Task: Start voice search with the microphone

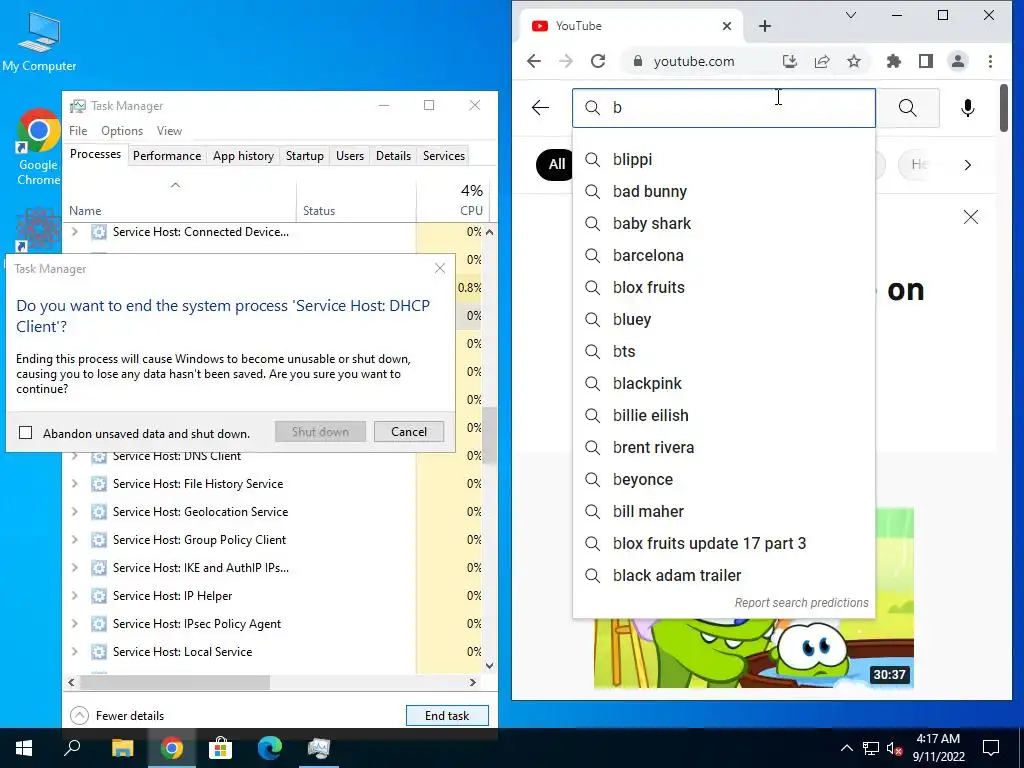Action: [x=968, y=108]
